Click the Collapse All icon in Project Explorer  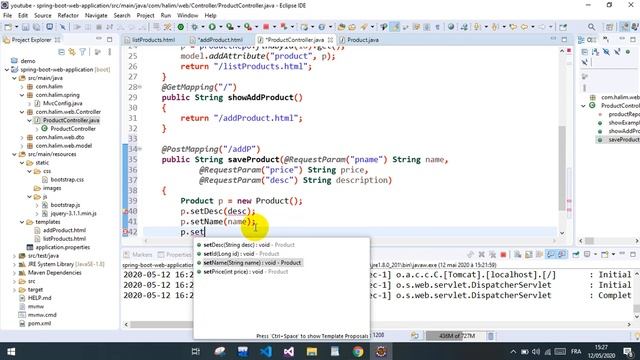(x=61, y=52)
